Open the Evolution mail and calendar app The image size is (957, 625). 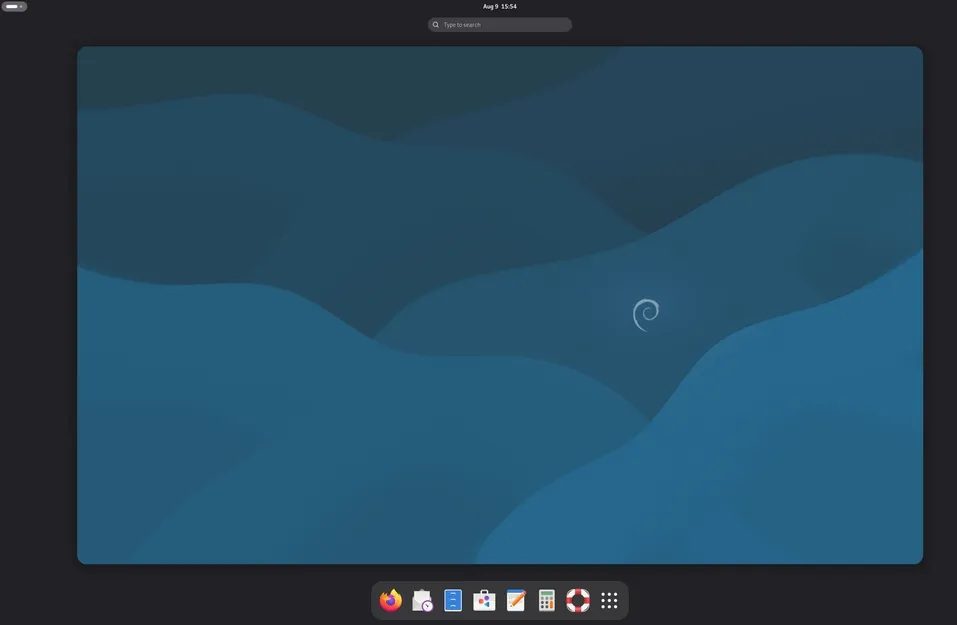[x=422, y=600]
